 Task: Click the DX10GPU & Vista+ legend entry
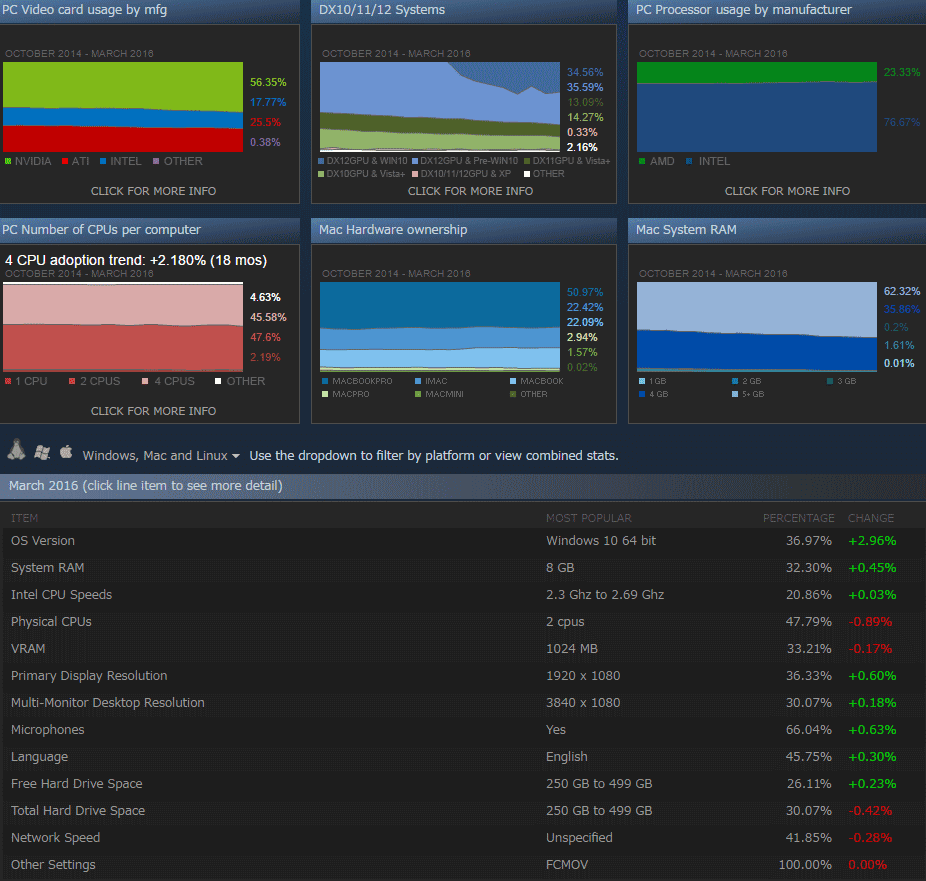point(361,174)
